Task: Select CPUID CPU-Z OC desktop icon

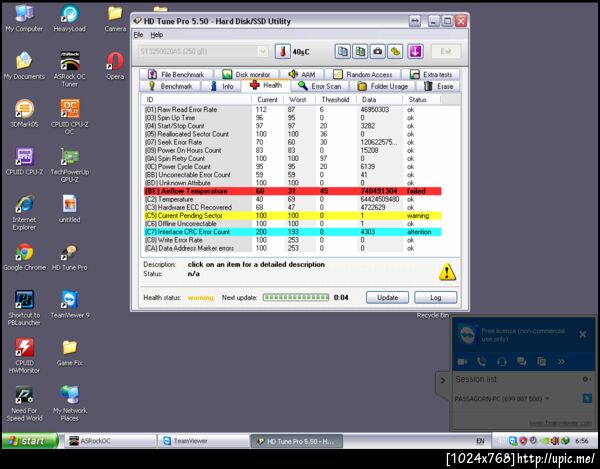Action: click(x=70, y=117)
